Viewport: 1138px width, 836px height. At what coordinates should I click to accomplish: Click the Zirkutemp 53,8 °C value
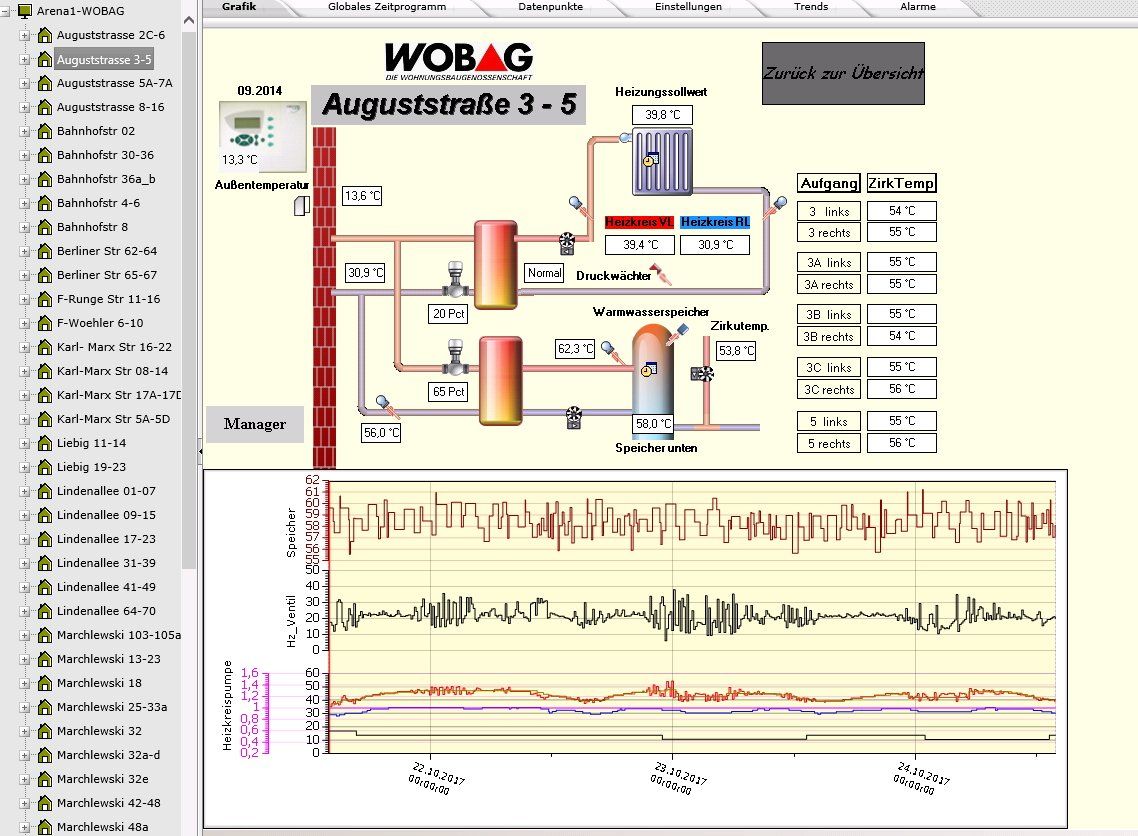pos(736,351)
